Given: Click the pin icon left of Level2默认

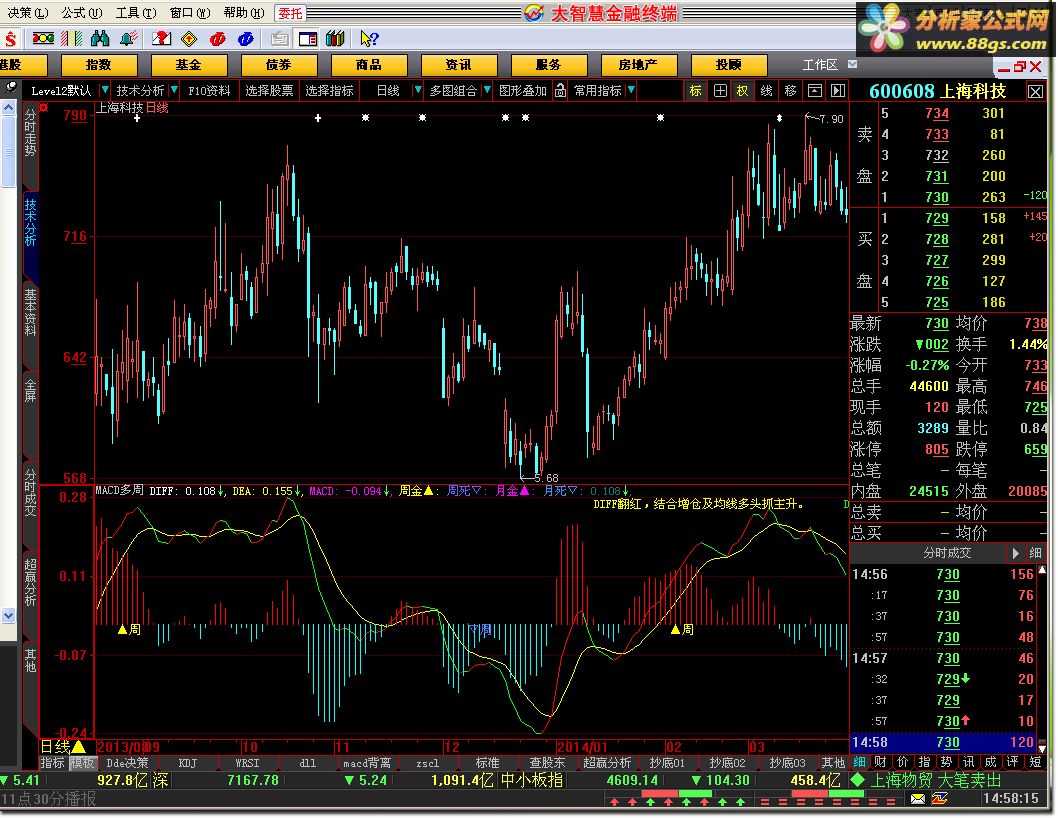Looking at the screenshot, I should 11,87.
